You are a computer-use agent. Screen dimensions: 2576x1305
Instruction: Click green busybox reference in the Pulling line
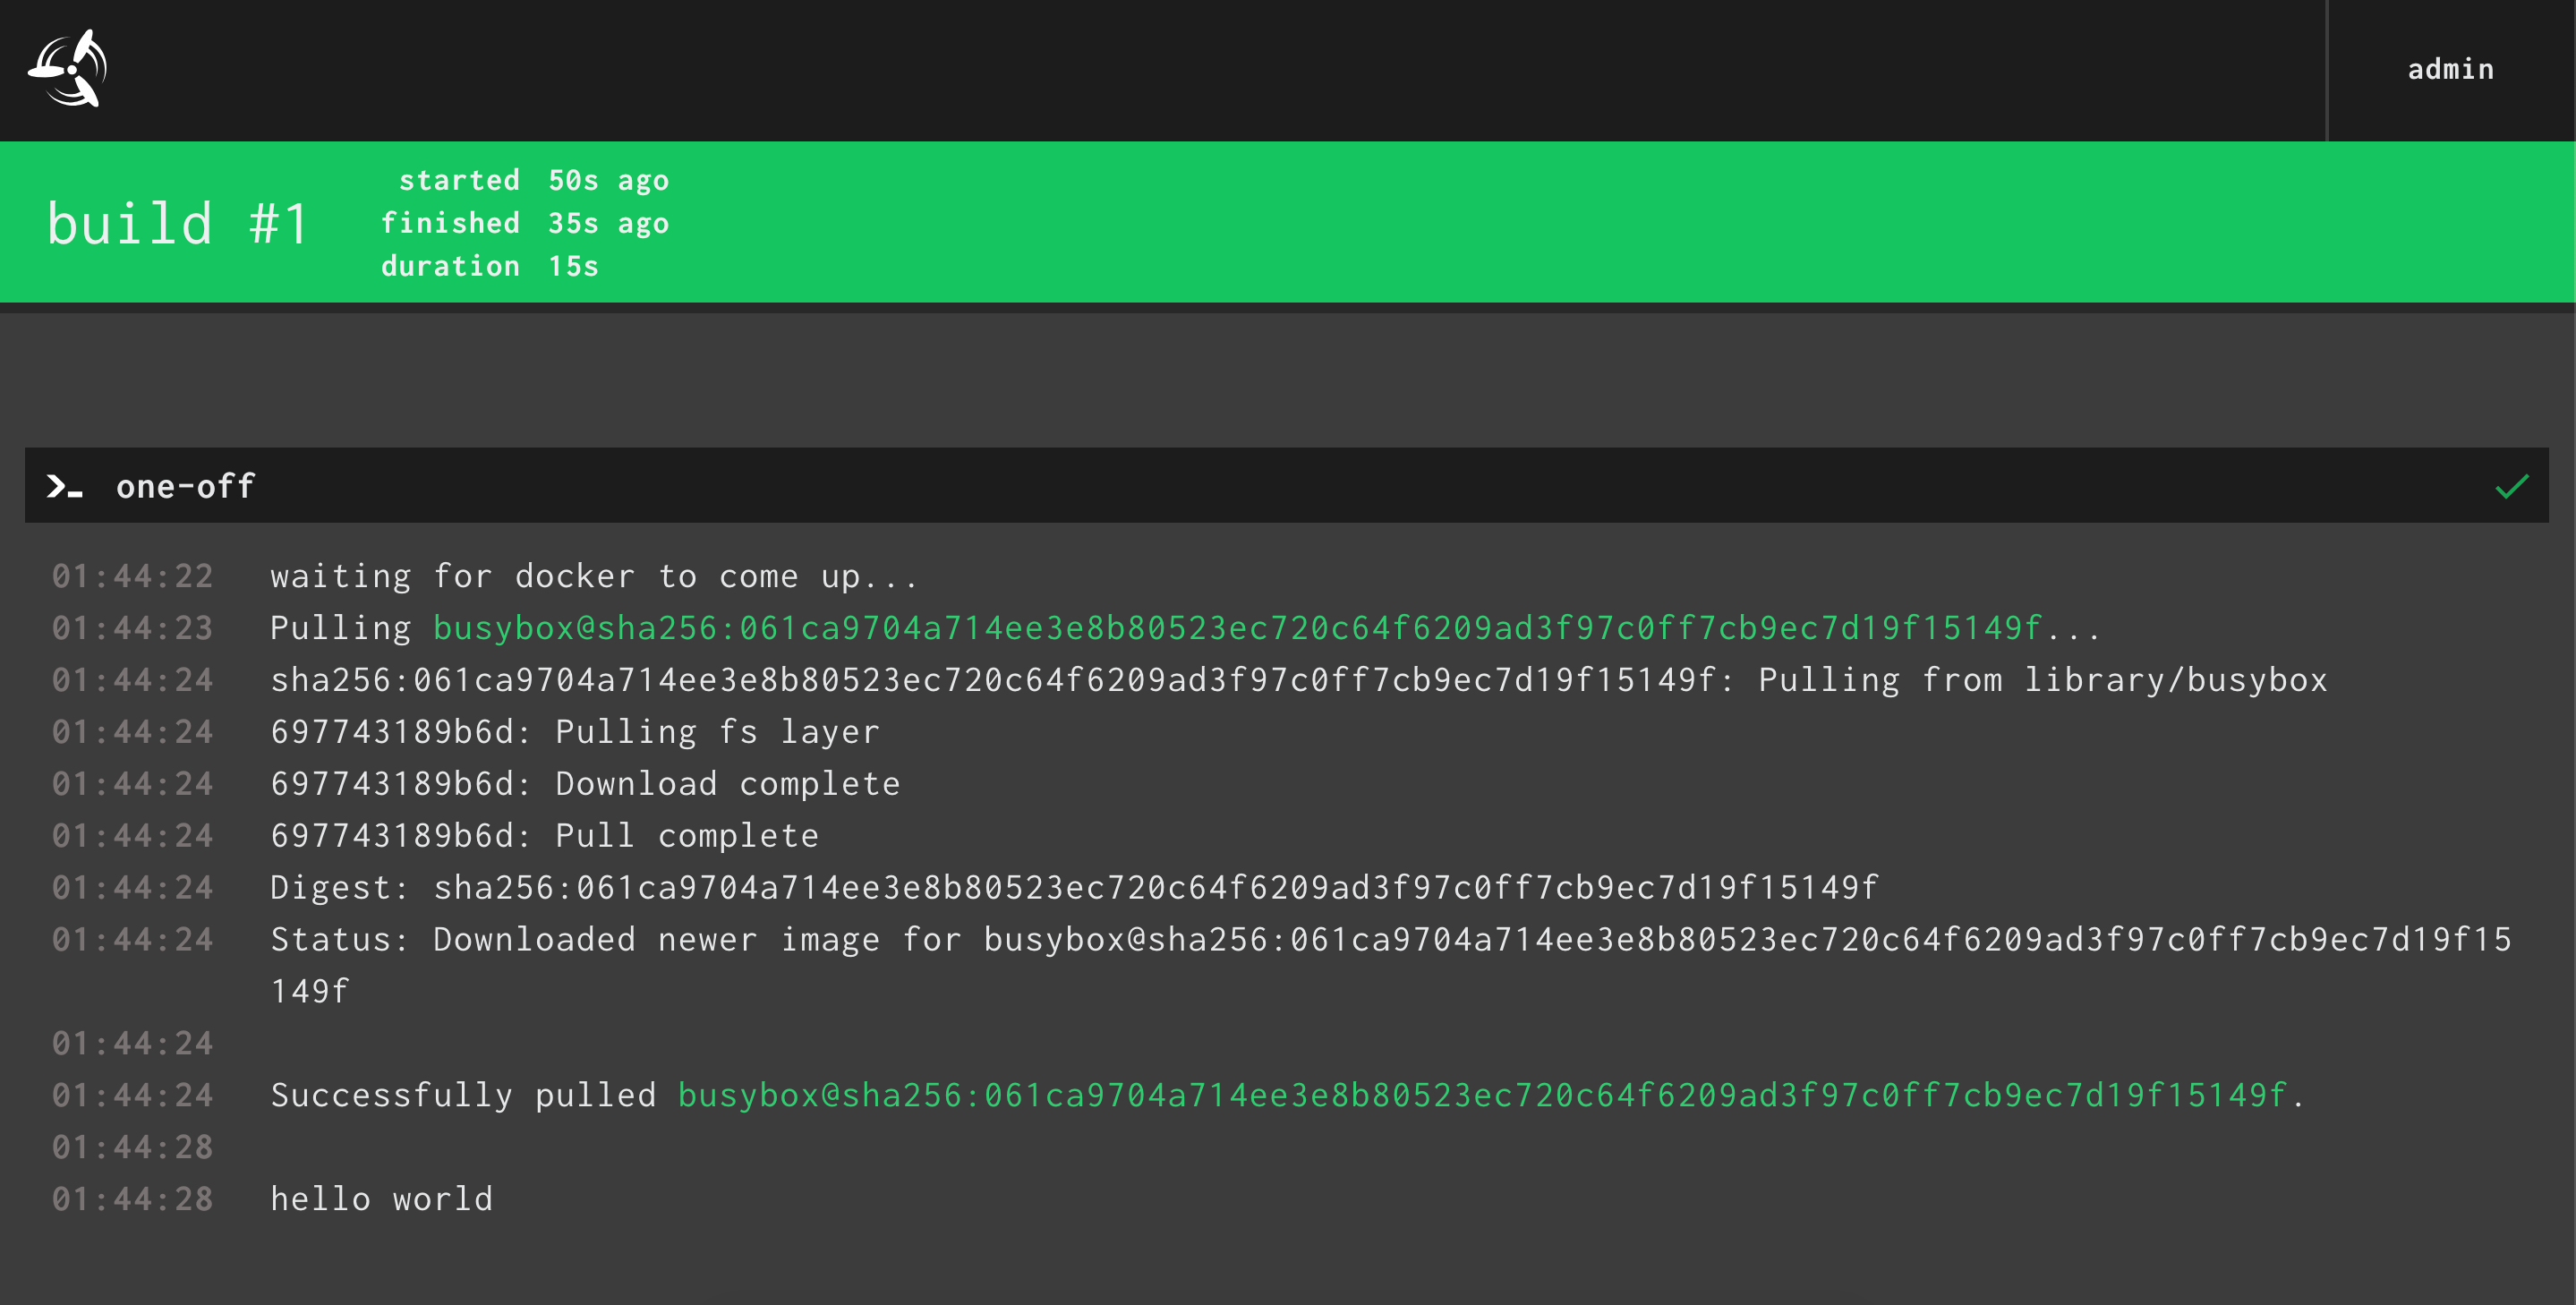coord(1237,628)
